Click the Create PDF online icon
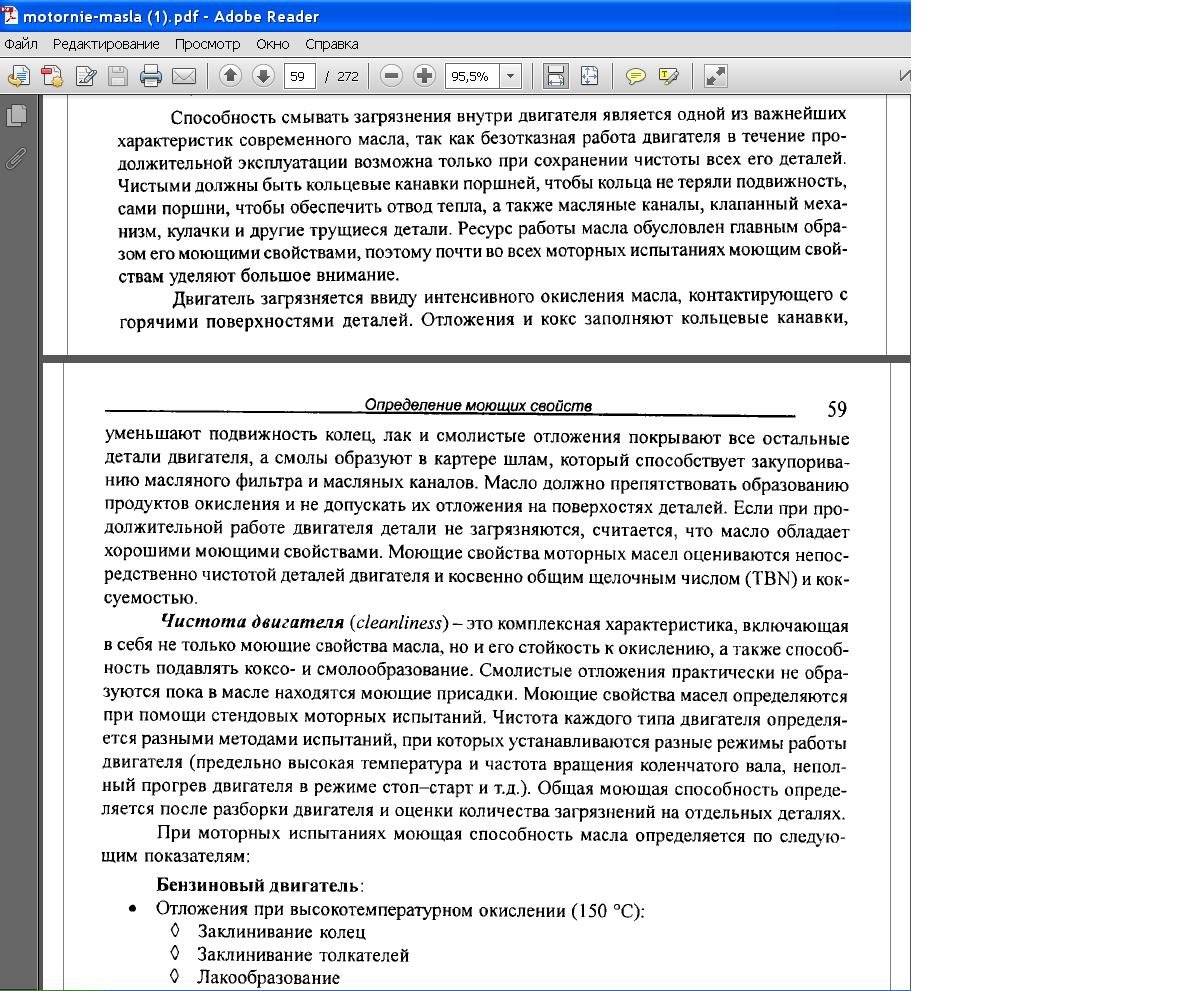Screen dimensions: 1194x991 coord(52,76)
